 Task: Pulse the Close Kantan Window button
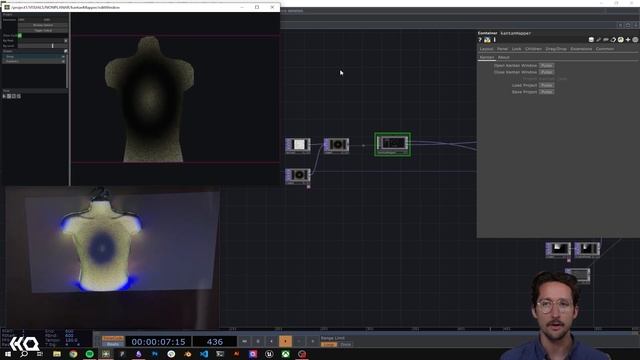547,72
